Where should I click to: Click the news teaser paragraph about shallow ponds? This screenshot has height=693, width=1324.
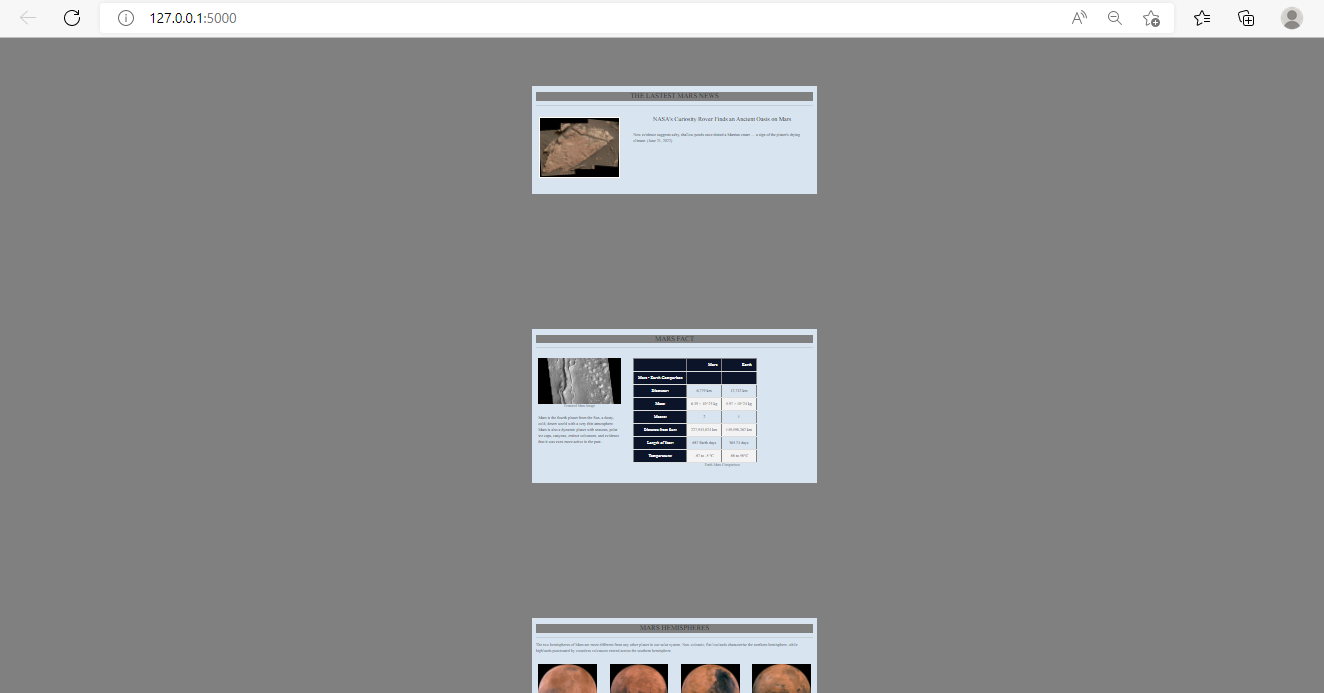coord(717,137)
